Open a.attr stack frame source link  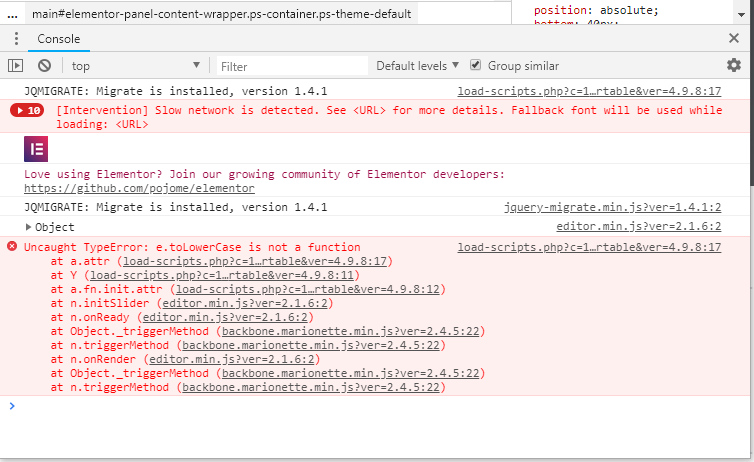point(255,261)
